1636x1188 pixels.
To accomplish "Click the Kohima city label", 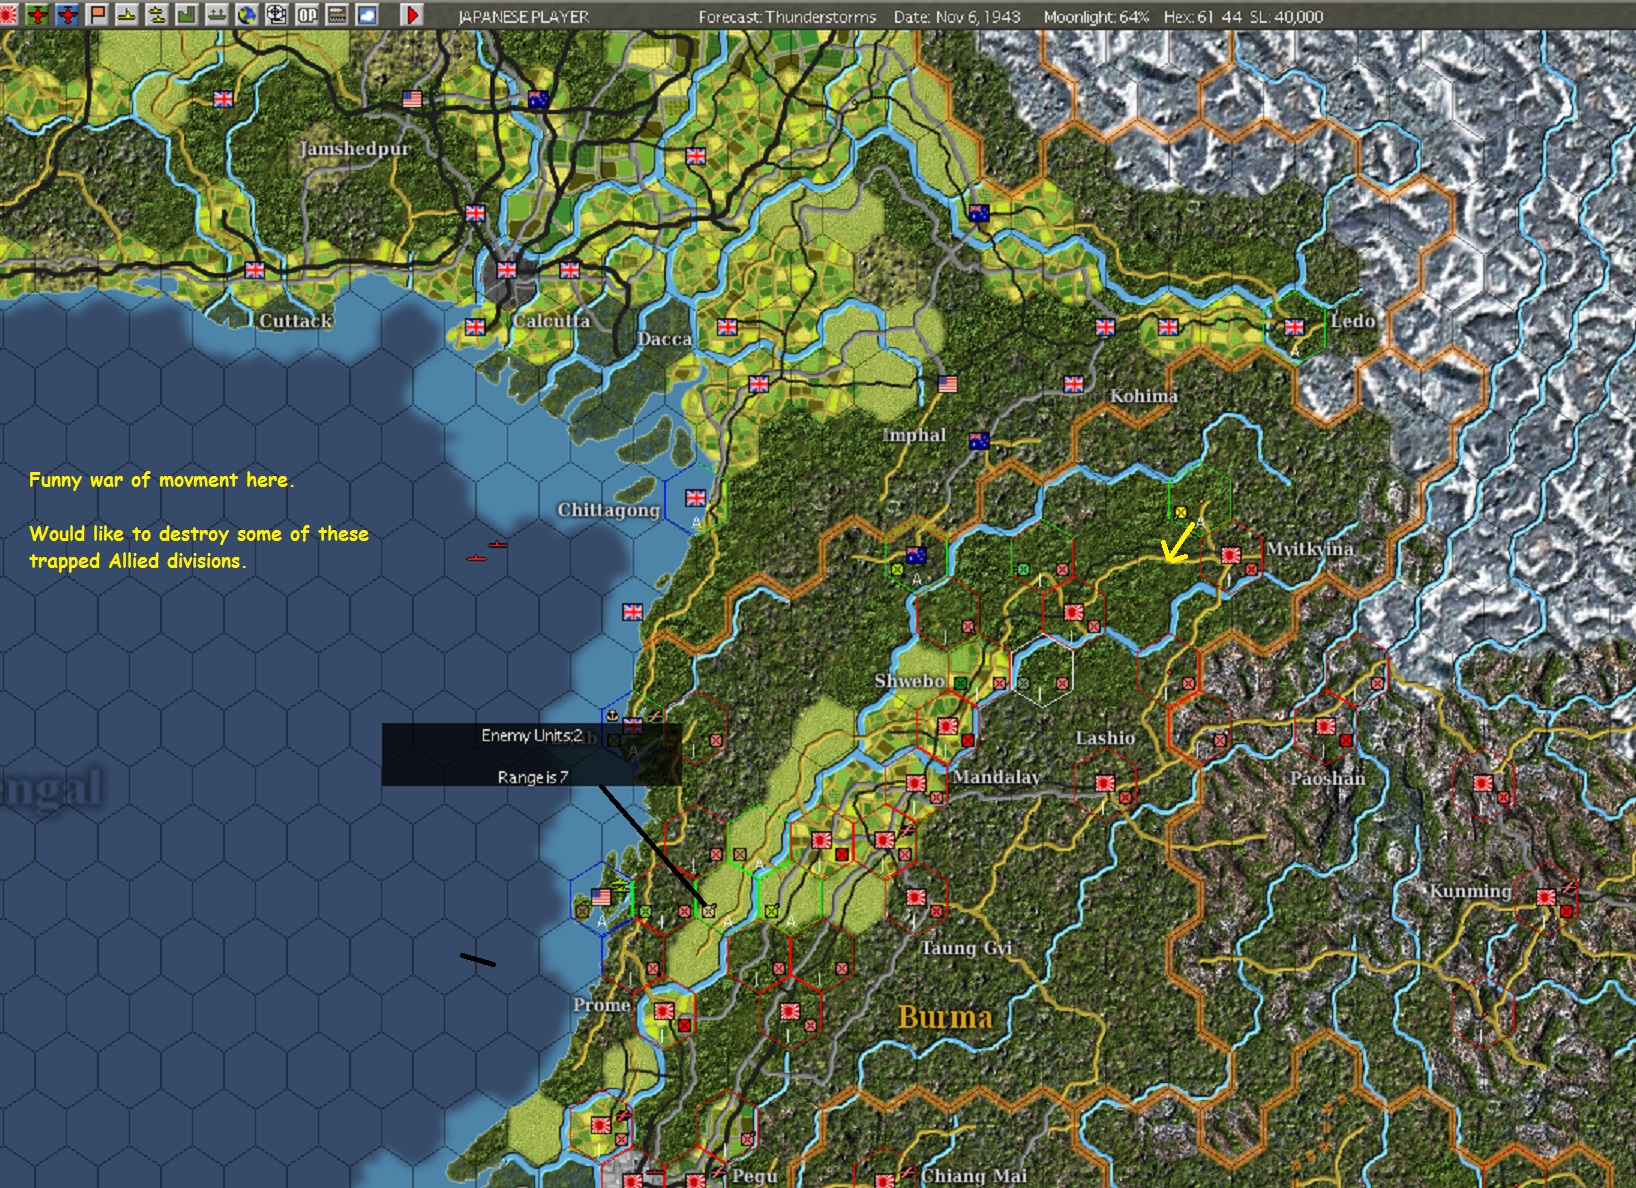I will pyautogui.click(x=1144, y=396).
